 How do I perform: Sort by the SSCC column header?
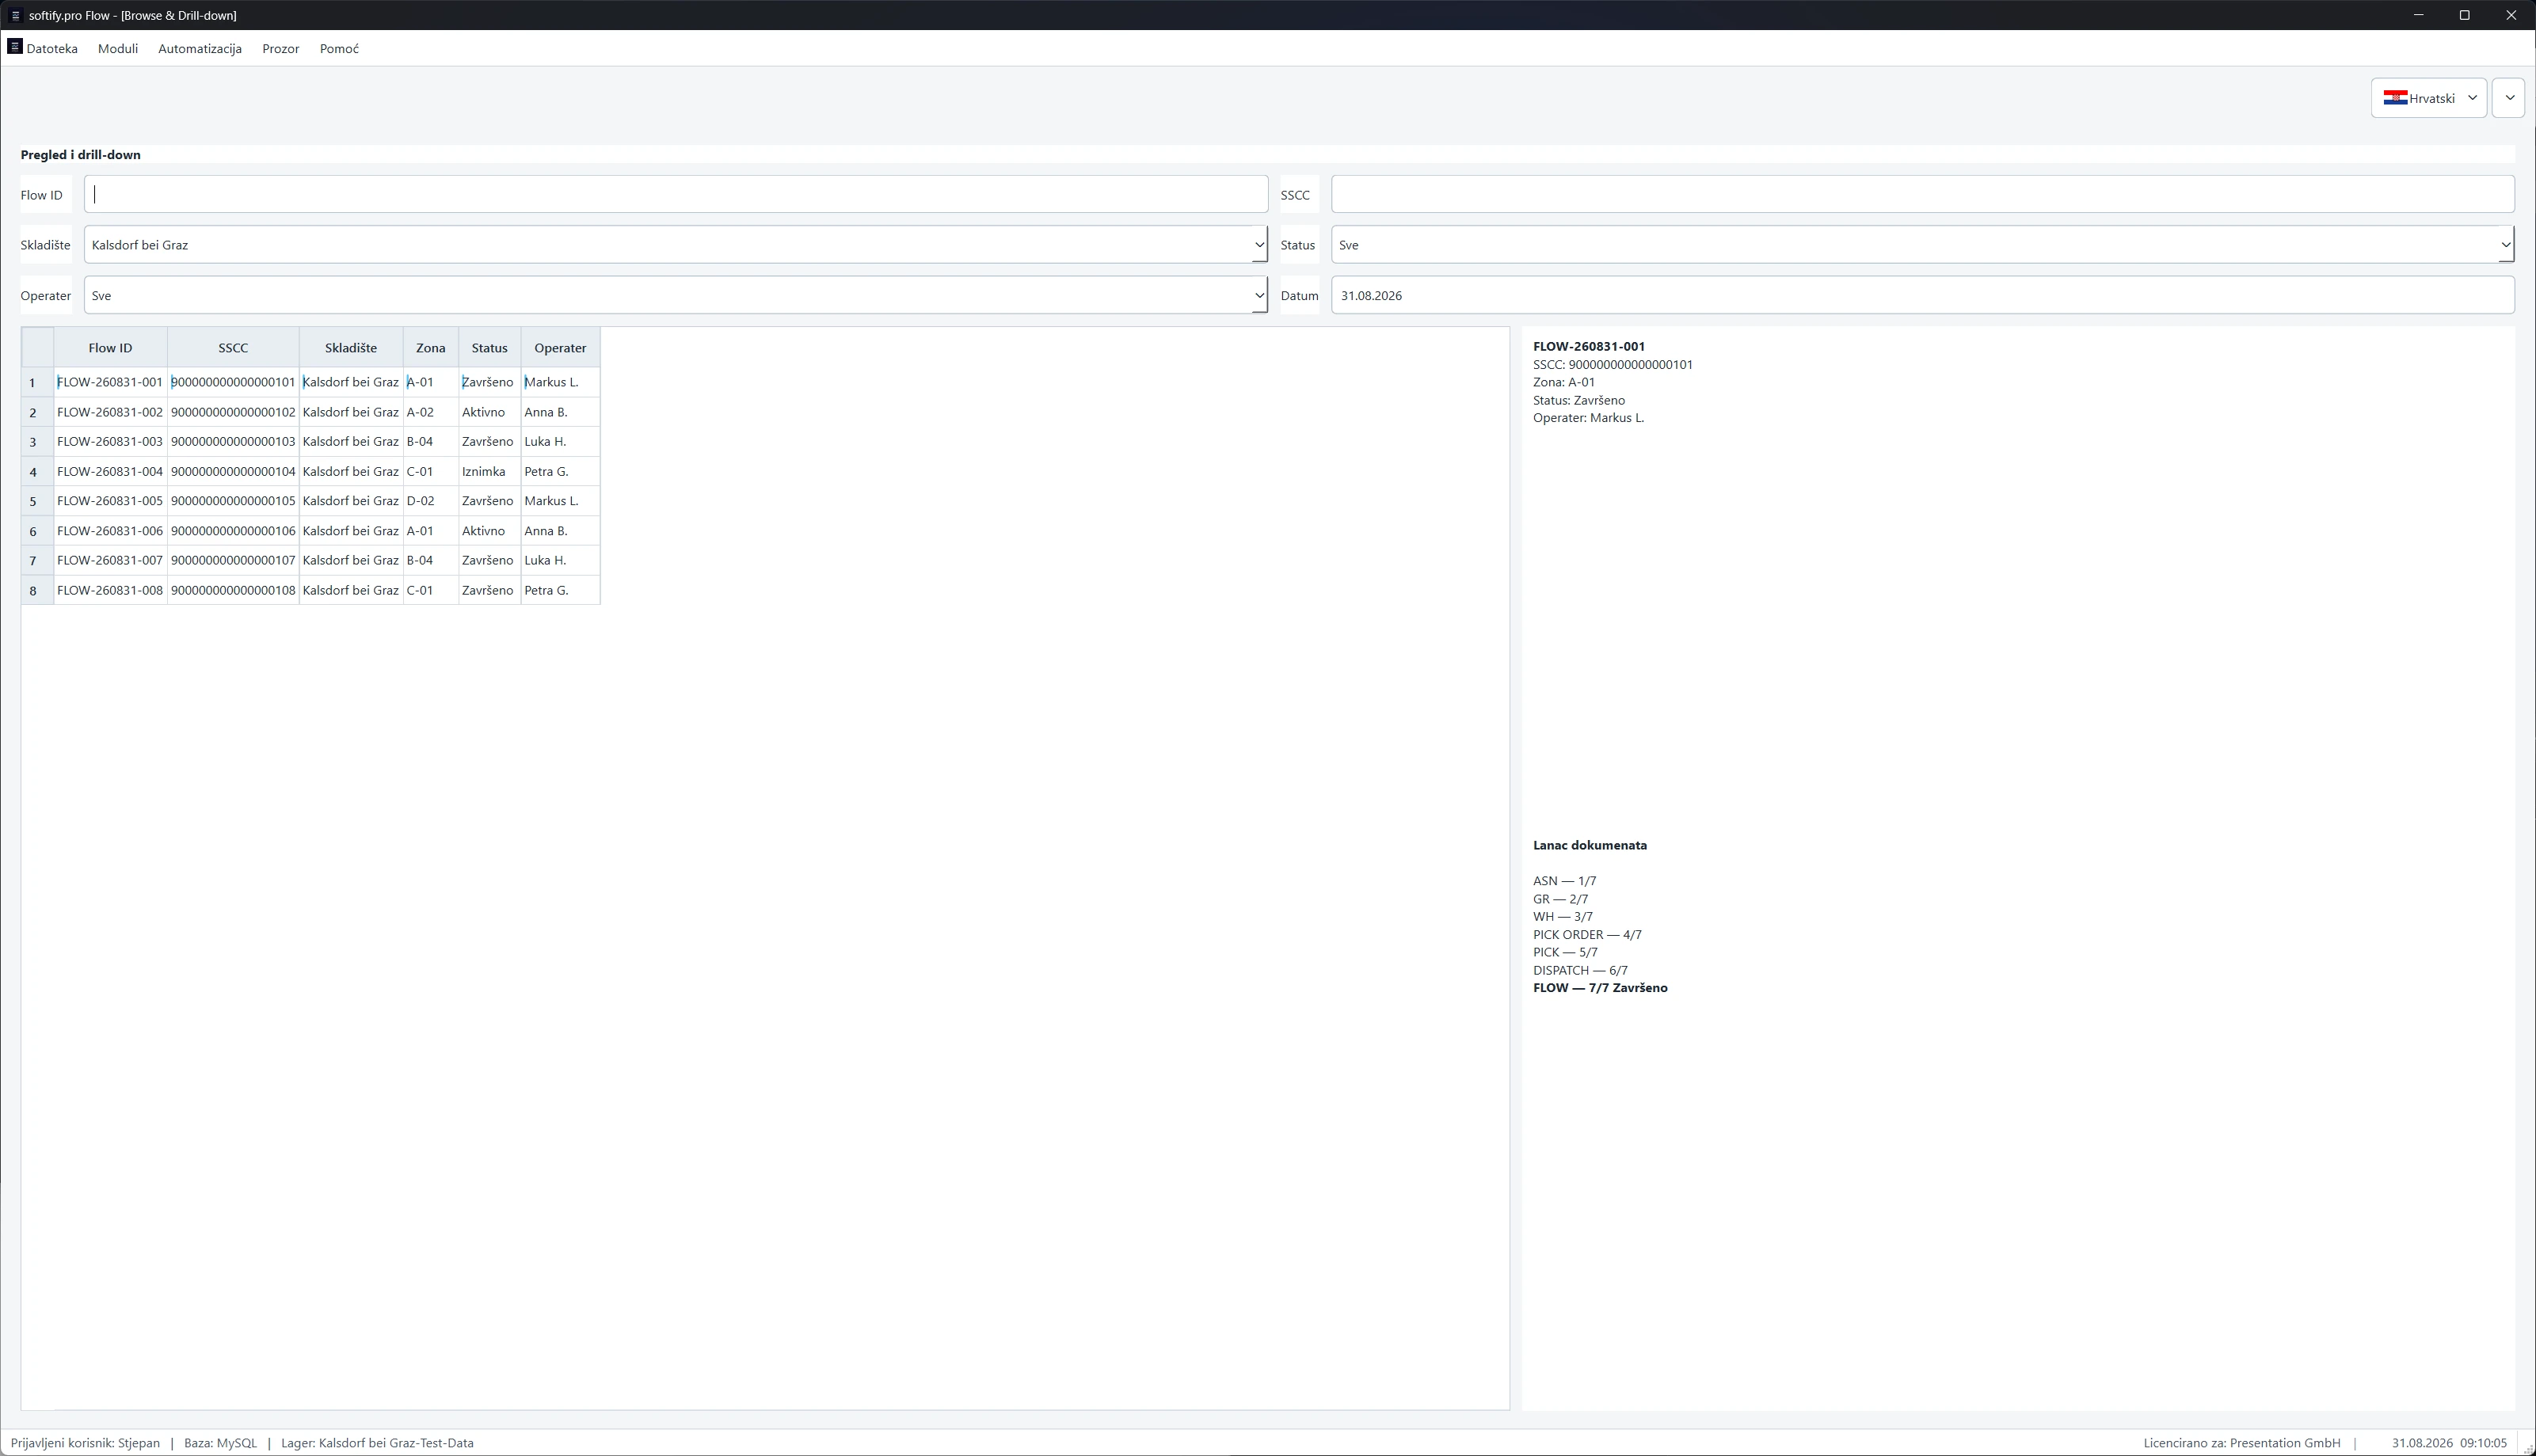(233, 348)
